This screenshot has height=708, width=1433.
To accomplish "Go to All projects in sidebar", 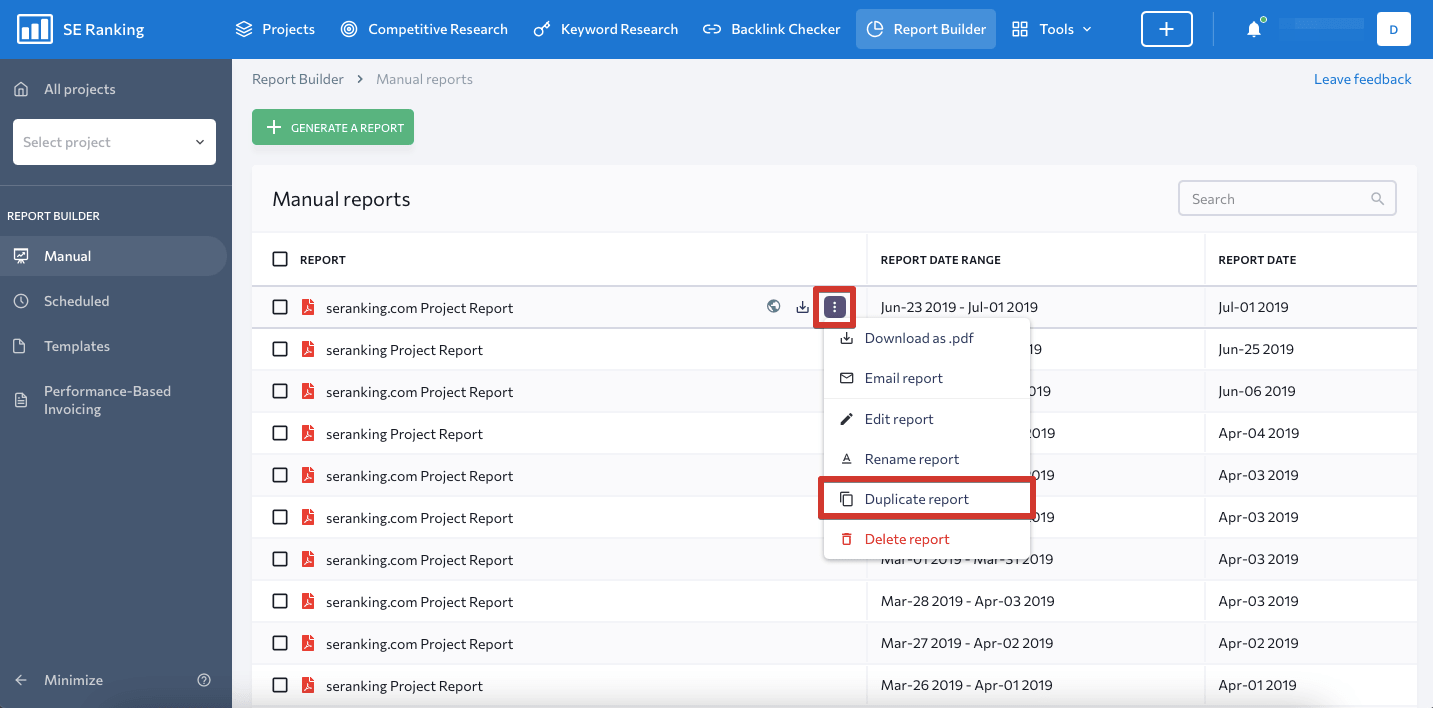I will tap(79, 89).
